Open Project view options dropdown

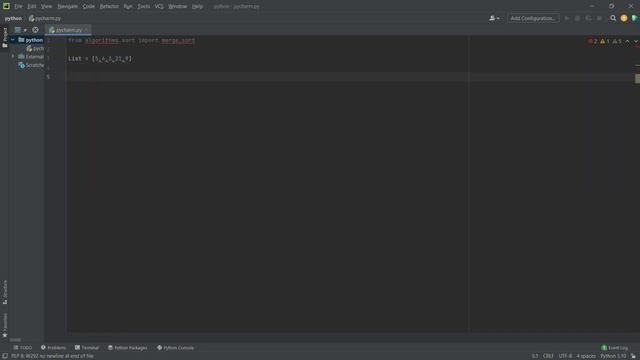(20, 30)
